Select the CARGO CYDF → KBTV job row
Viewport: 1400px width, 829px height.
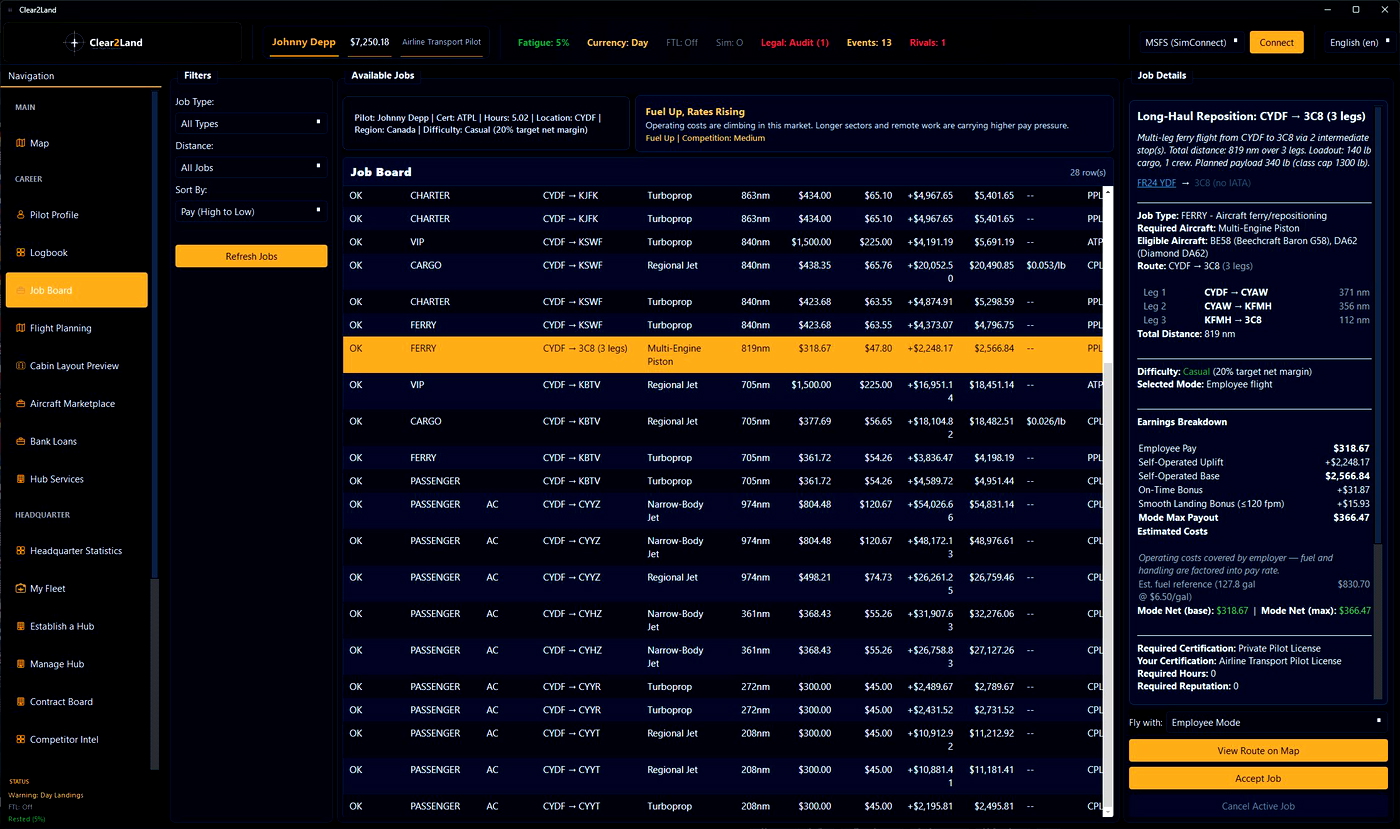[x=722, y=428]
